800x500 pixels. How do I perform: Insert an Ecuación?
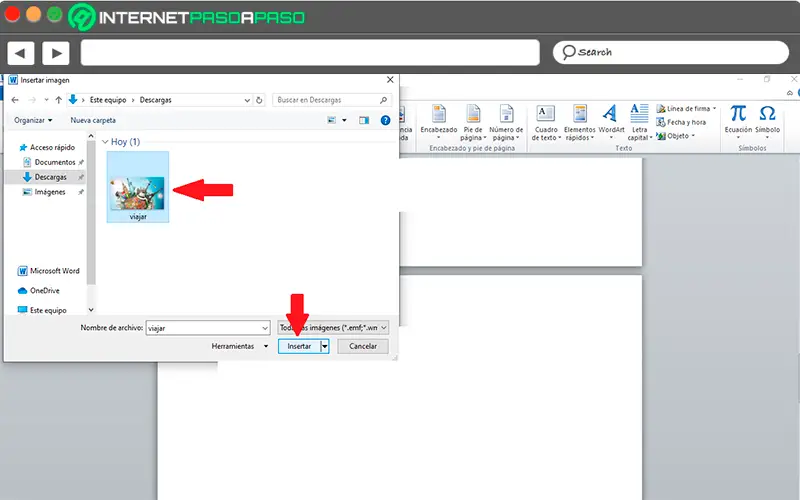tap(738, 121)
